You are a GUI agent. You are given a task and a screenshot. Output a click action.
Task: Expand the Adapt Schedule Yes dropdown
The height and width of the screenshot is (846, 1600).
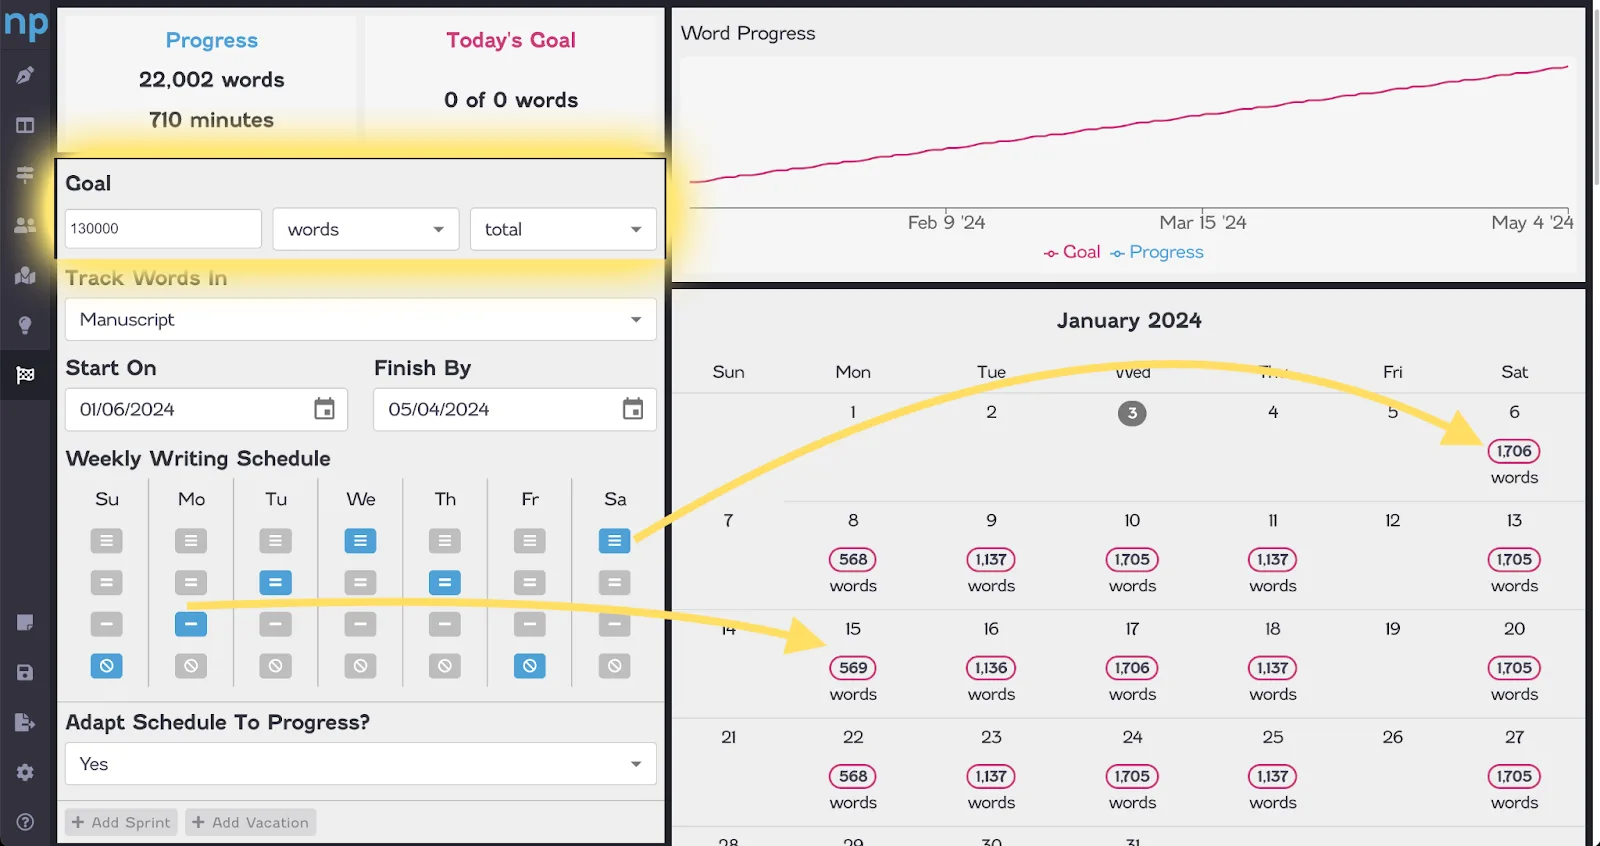361,764
